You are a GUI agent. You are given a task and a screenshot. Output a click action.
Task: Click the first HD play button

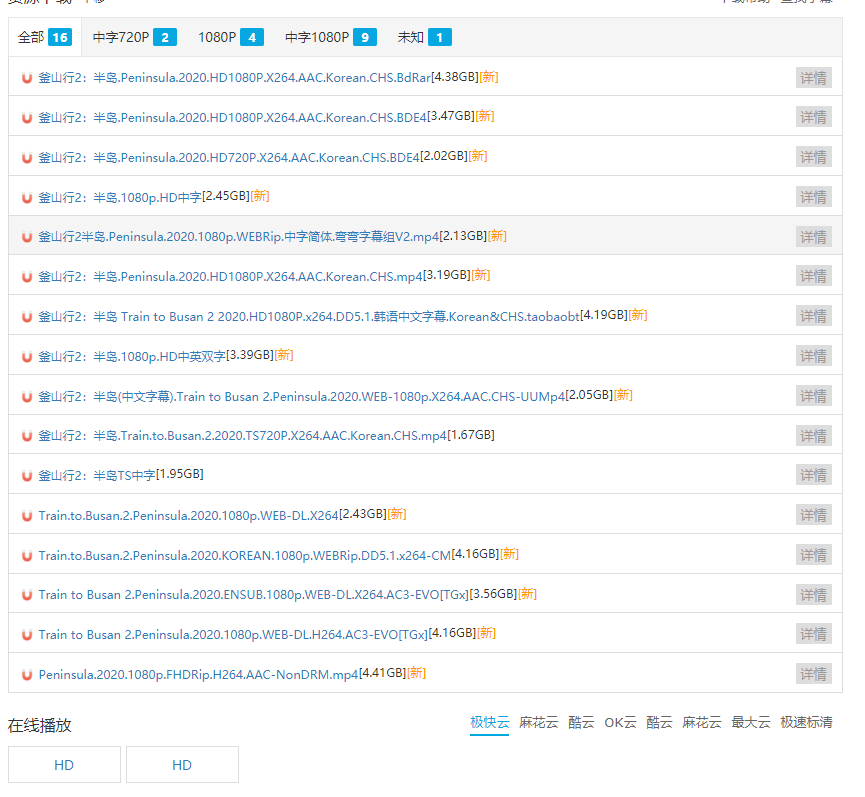coord(64,765)
